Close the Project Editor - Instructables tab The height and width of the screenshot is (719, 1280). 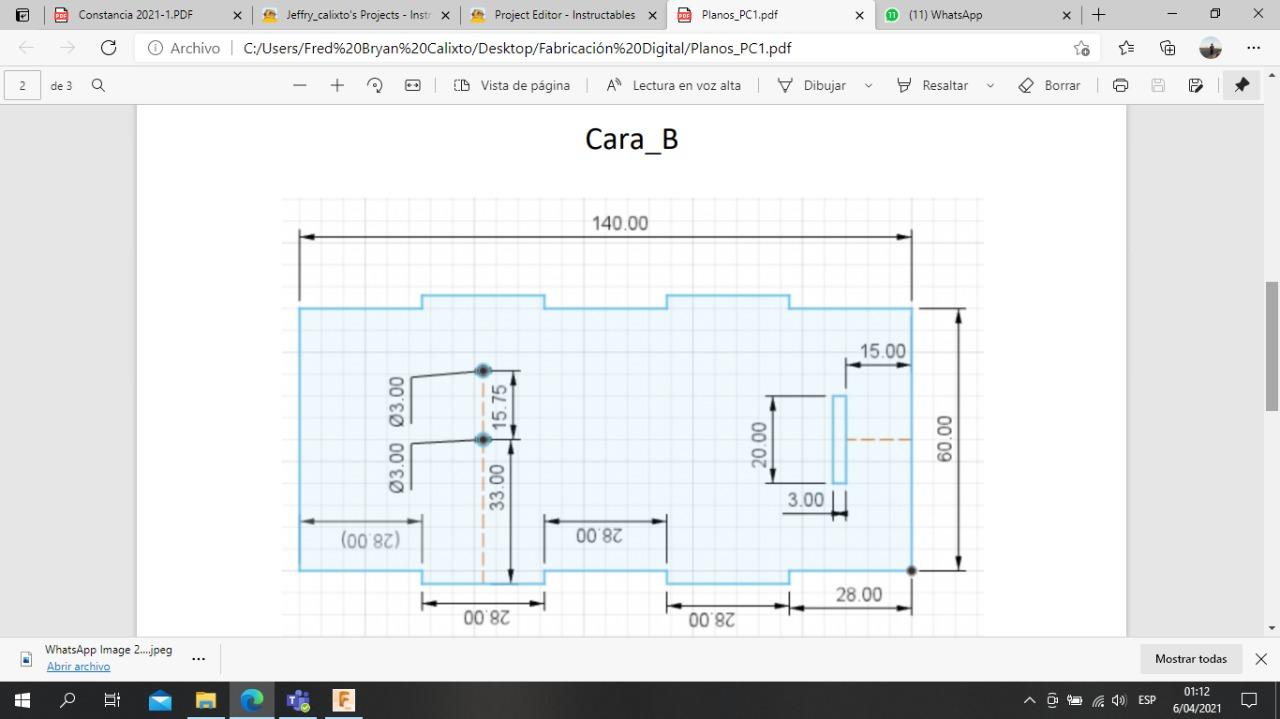[652, 15]
